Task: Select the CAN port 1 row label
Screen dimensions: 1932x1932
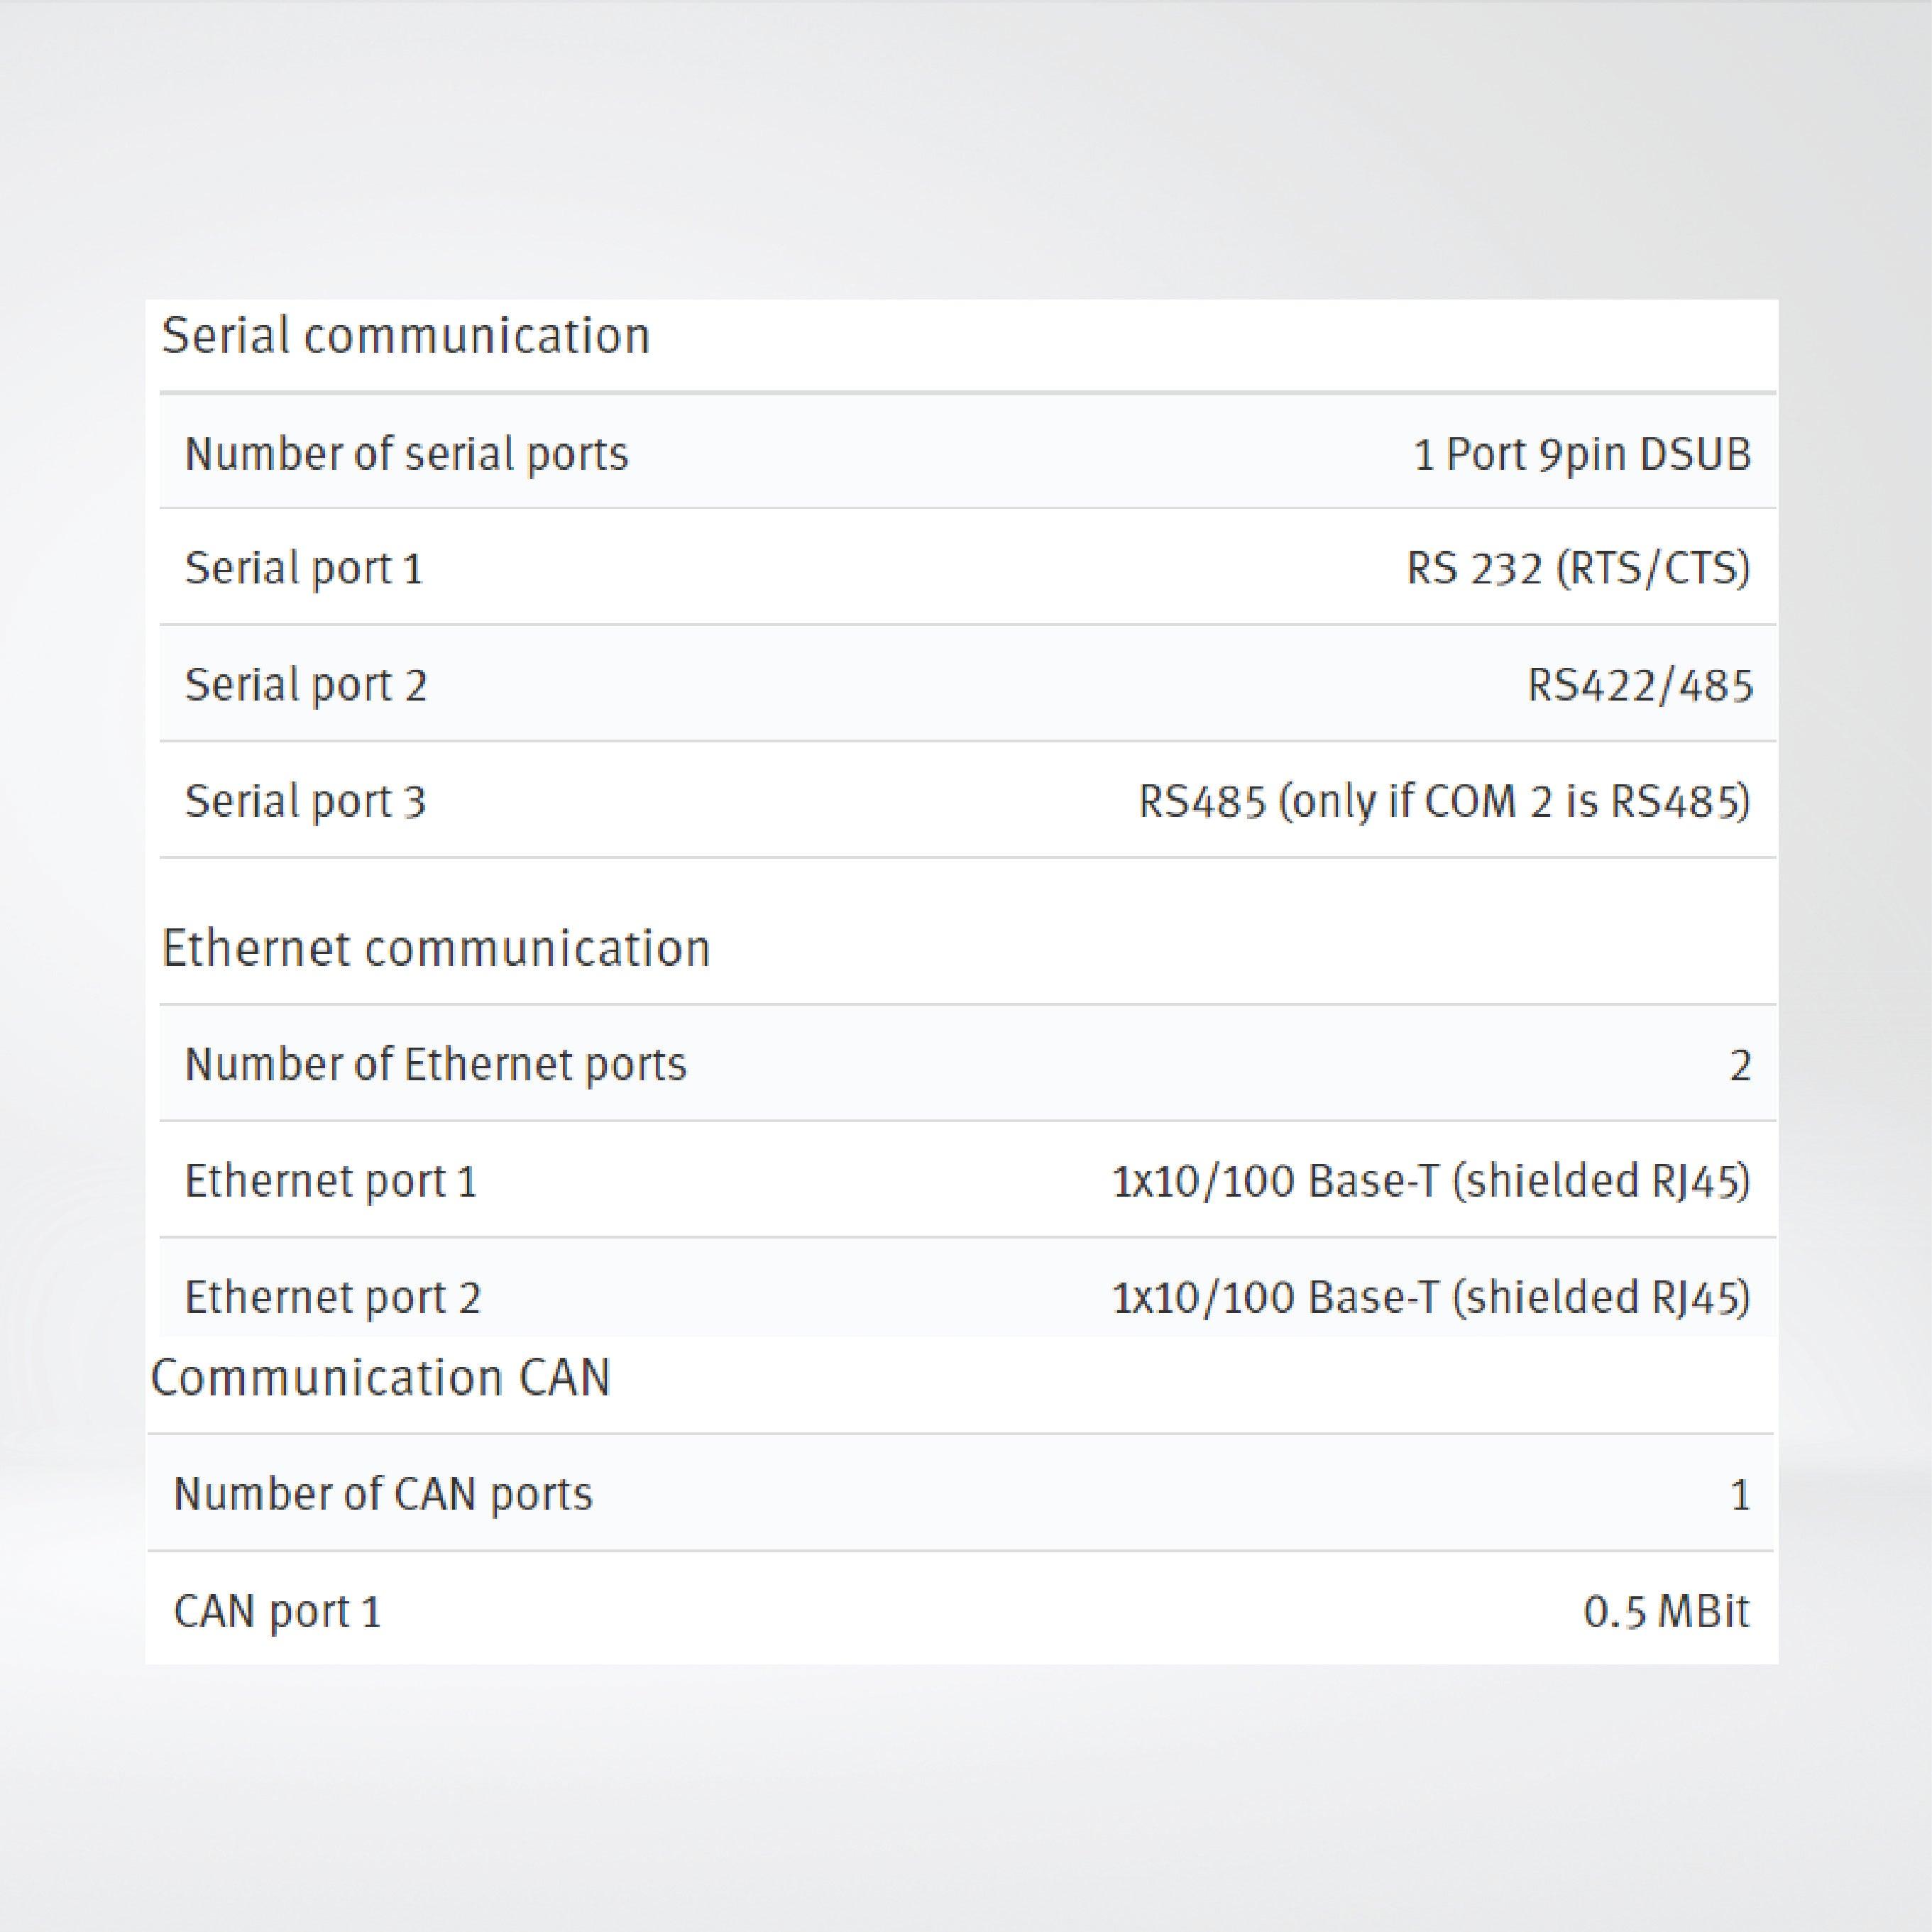Action: pos(277,1612)
